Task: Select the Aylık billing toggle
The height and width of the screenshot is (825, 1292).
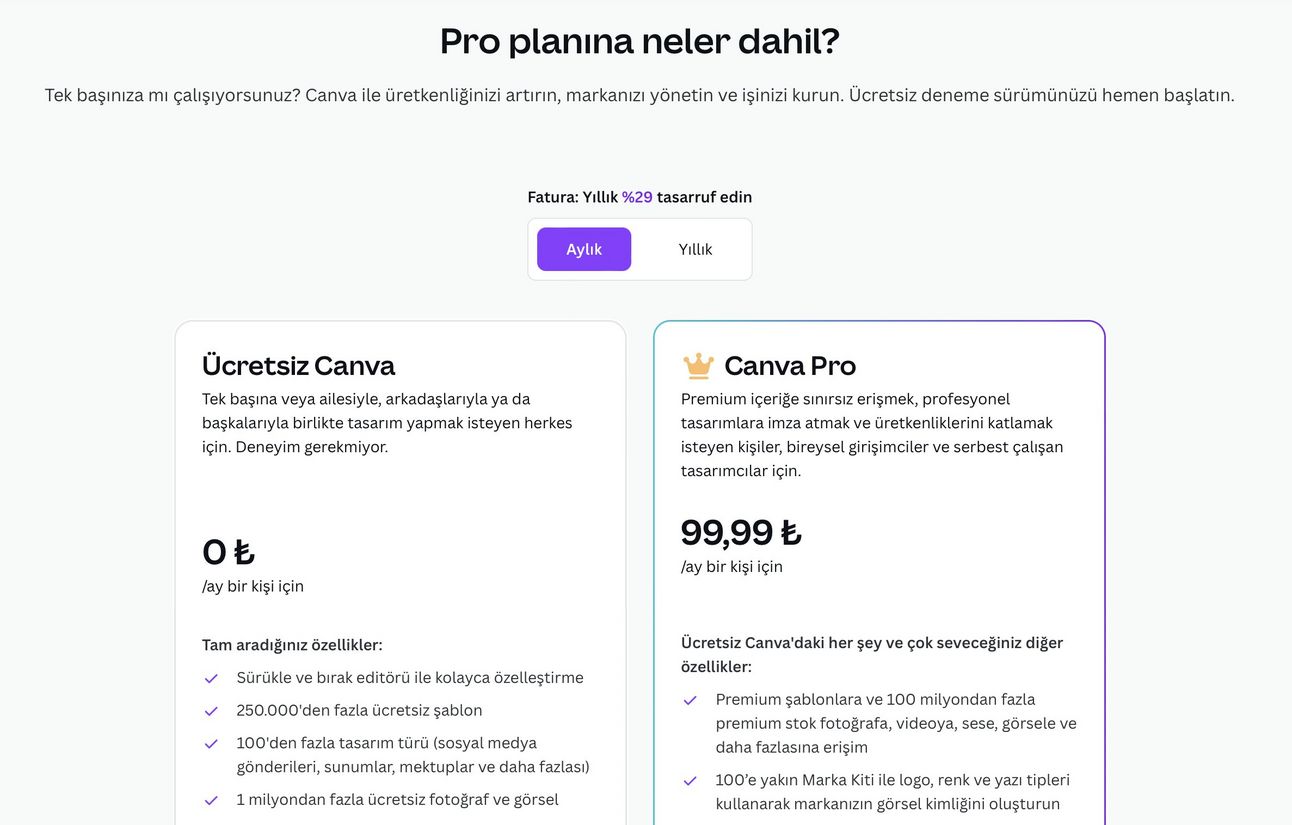Action: pos(584,249)
